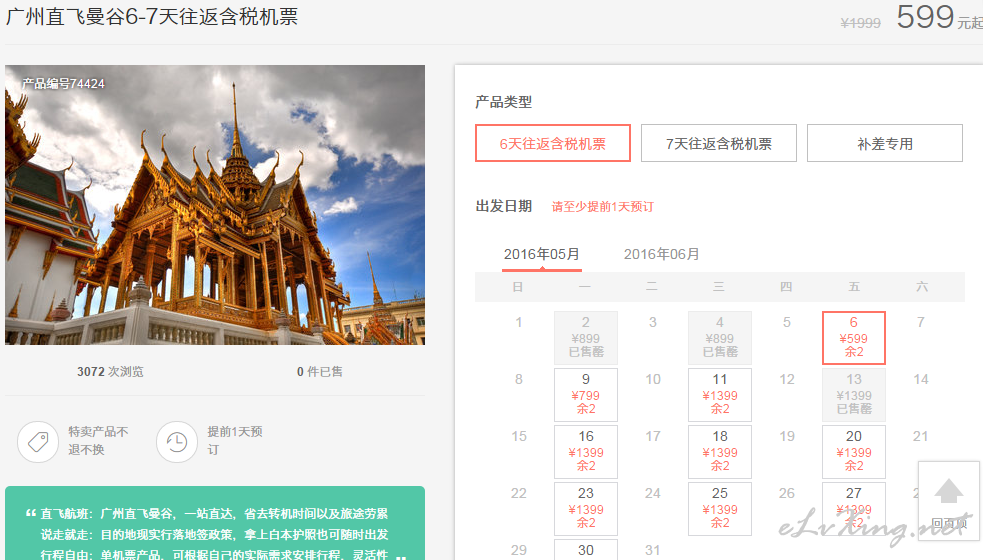Click unavailable date 3 in calendar

coord(653,322)
